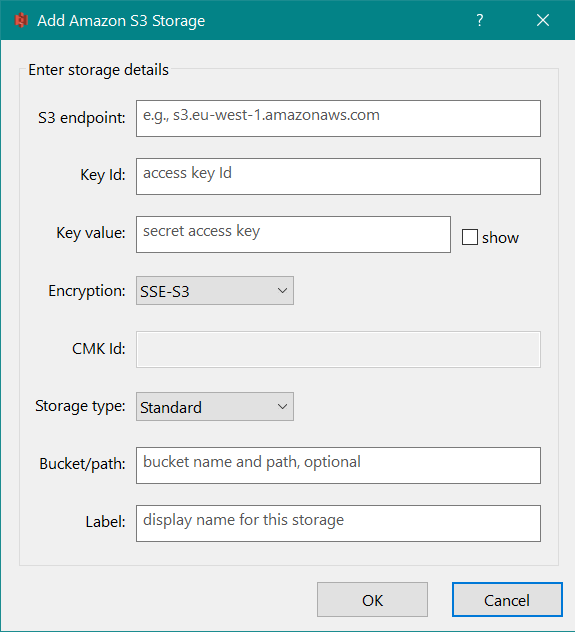575x632 pixels.
Task: Confirm with the OK button
Action: (x=372, y=600)
